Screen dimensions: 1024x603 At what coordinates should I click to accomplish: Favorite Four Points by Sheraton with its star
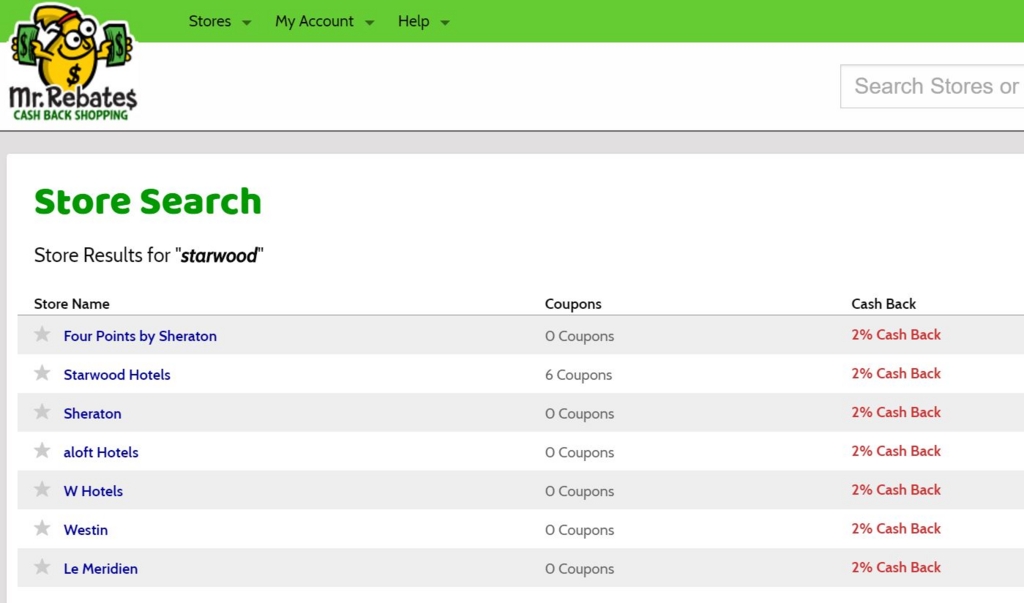click(x=42, y=334)
